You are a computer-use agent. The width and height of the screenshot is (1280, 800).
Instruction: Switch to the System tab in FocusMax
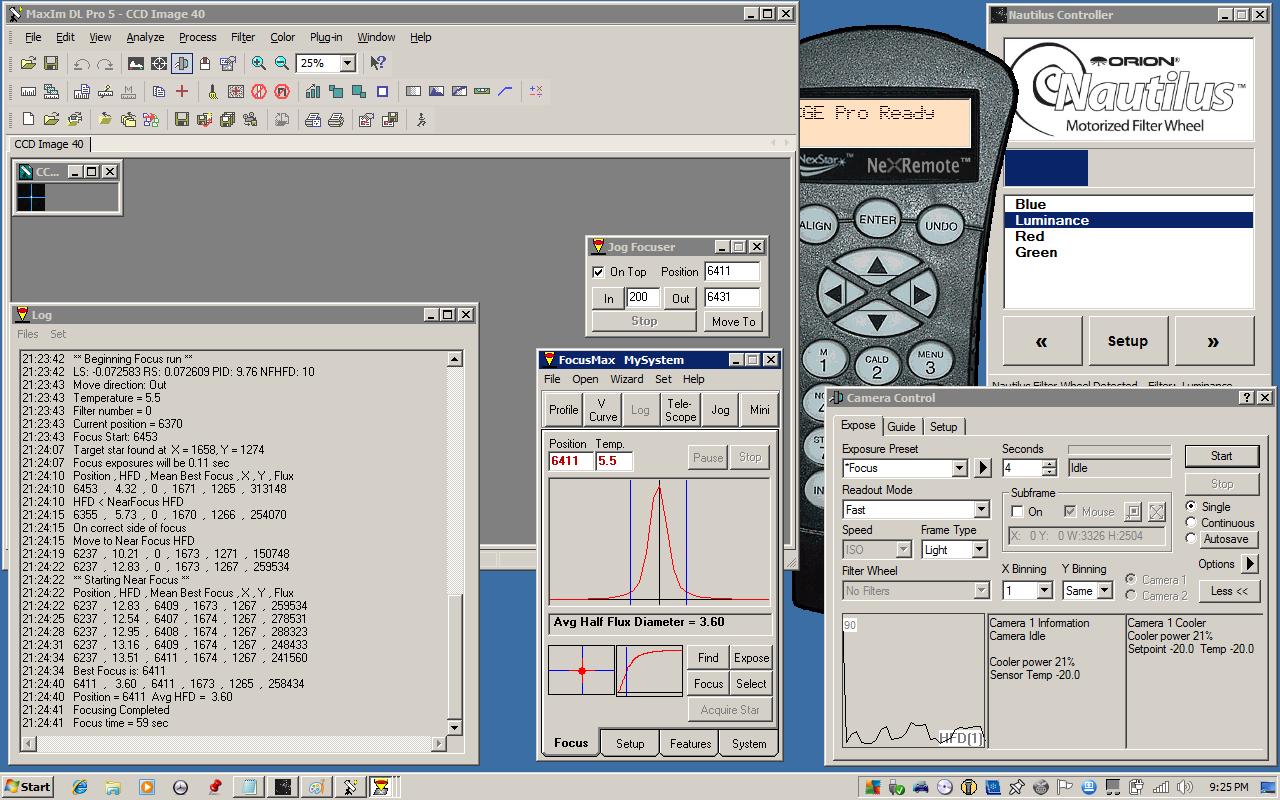coord(749,744)
